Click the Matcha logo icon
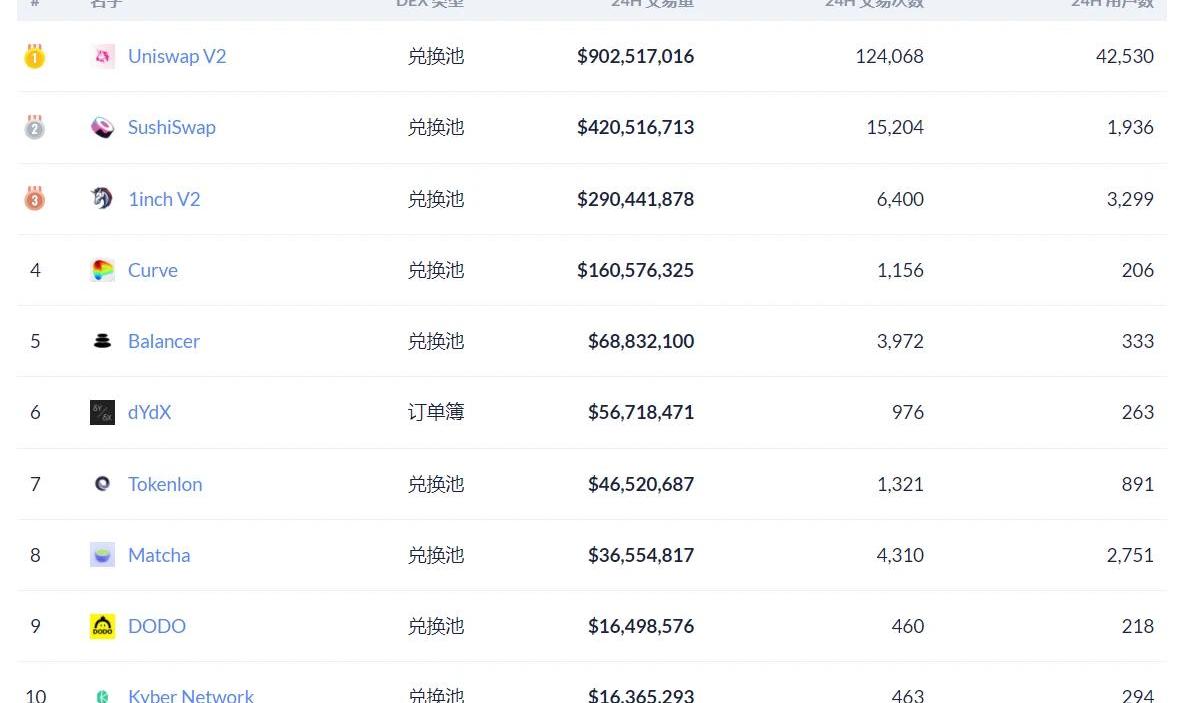Screen dimensions: 1185x703 (x=102, y=555)
